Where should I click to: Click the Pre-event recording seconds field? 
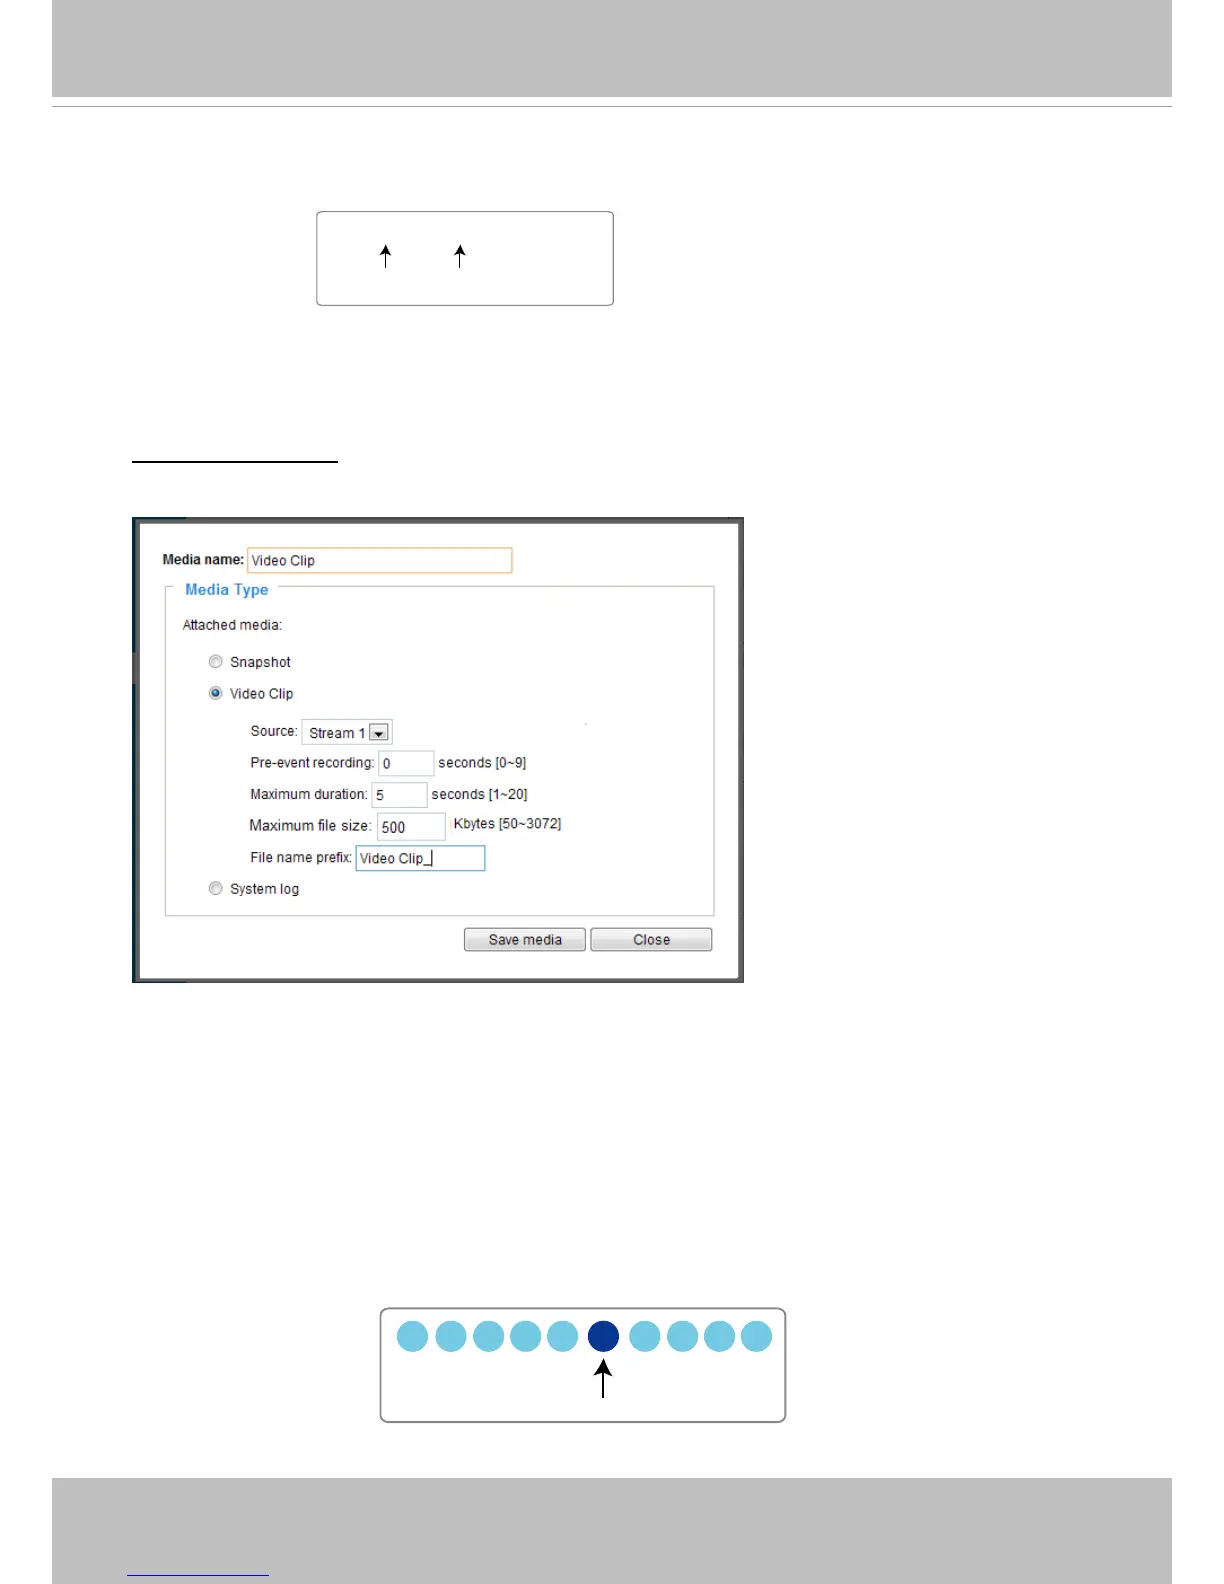pyautogui.click(x=406, y=763)
